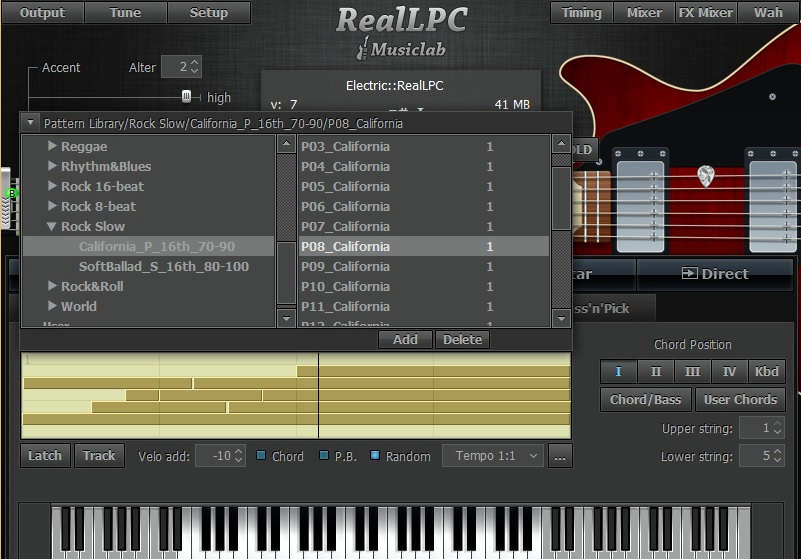Open the Tempo 1:1 dropdown
The height and width of the screenshot is (559, 801).
(x=492, y=456)
